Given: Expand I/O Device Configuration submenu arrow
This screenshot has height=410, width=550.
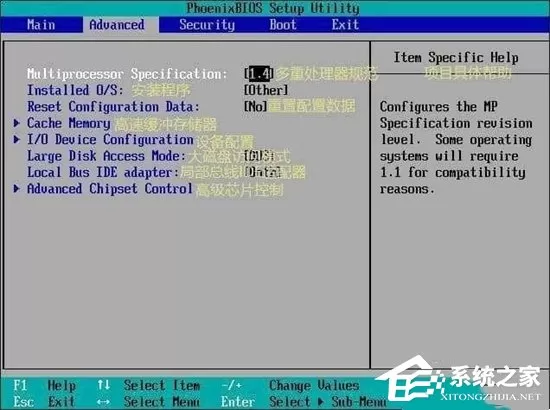Looking at the screenshot, I should click(x=16, y=139).
